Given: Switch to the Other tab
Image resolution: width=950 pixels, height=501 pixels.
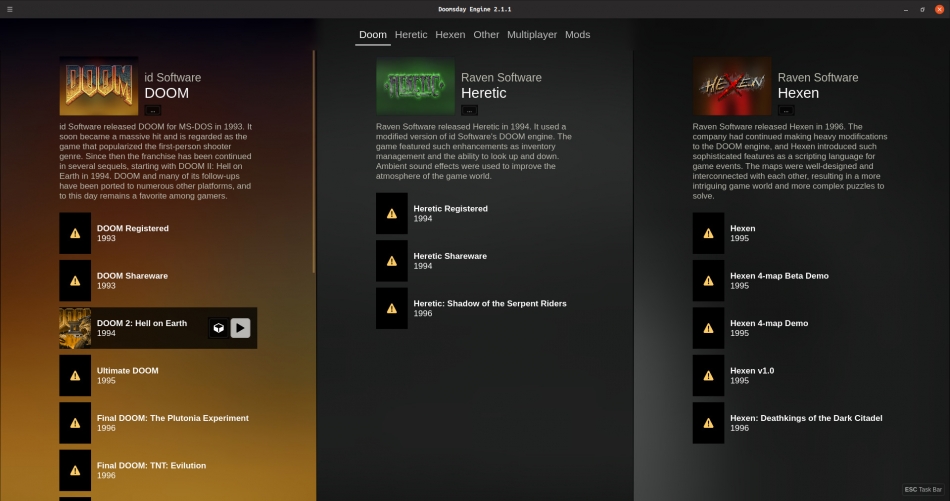Looking at the screenshot, I should (486, 35).
